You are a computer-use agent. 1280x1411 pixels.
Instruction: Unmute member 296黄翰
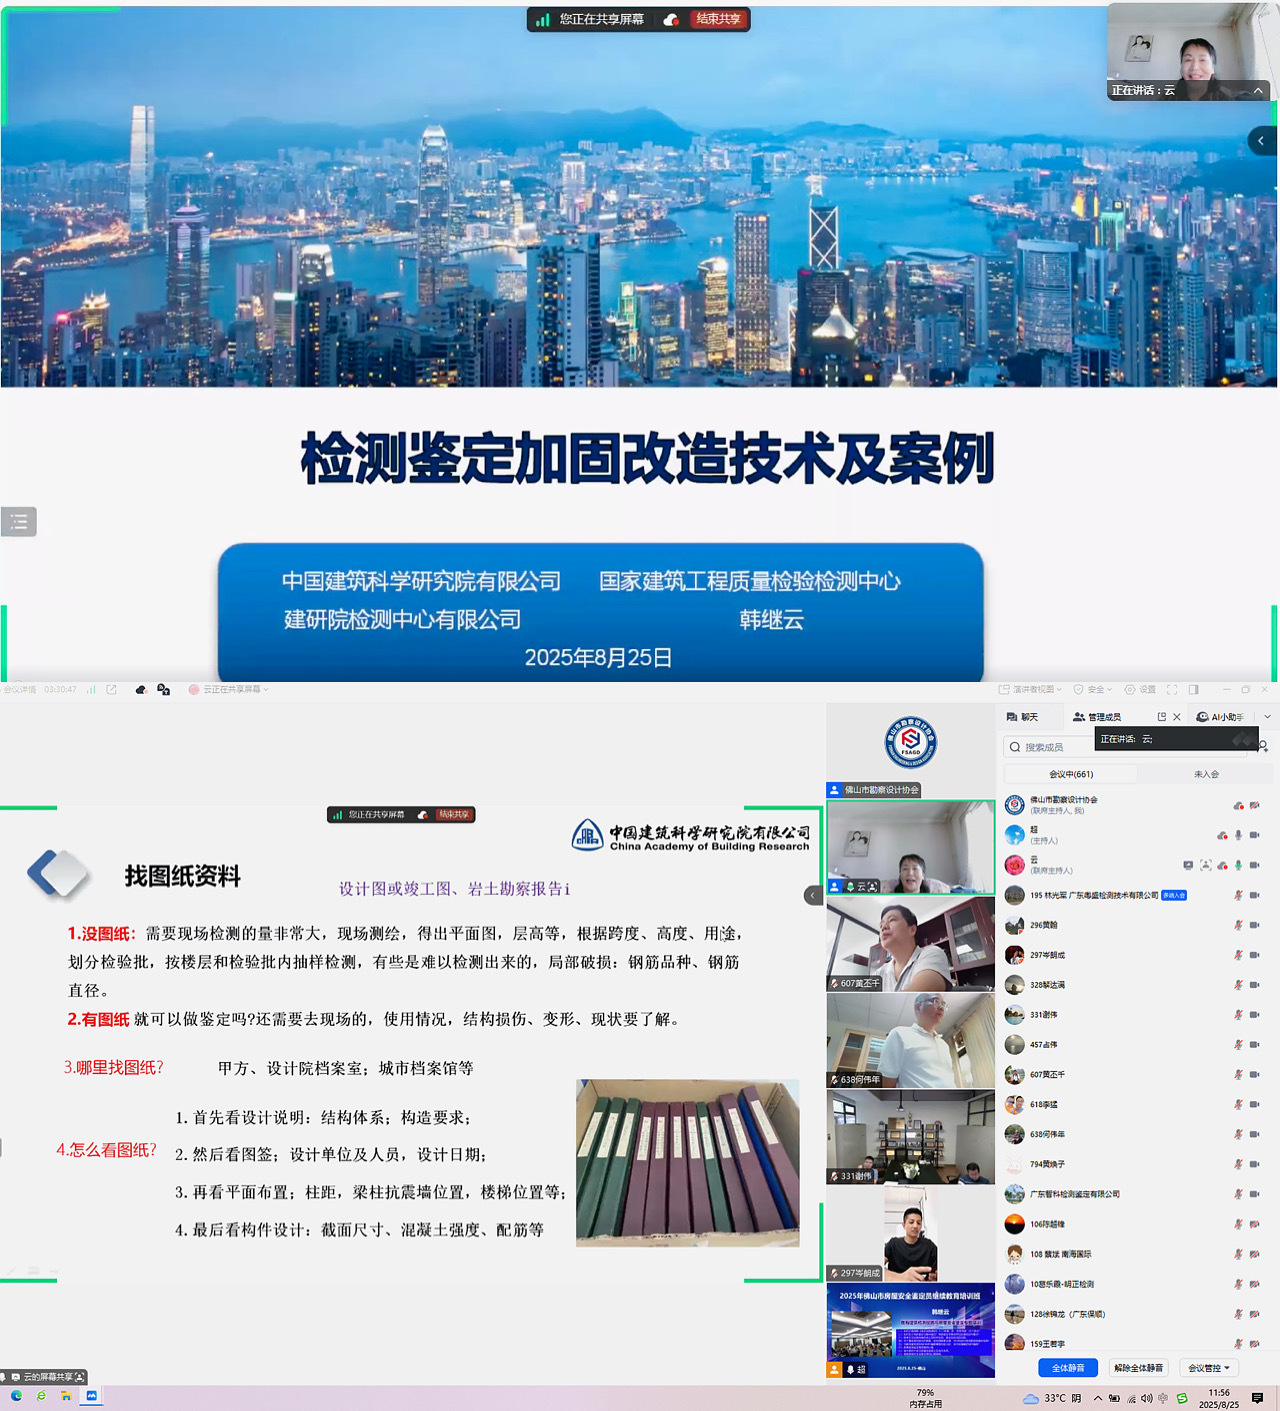pyautogui.click(x=1238, y=925)
